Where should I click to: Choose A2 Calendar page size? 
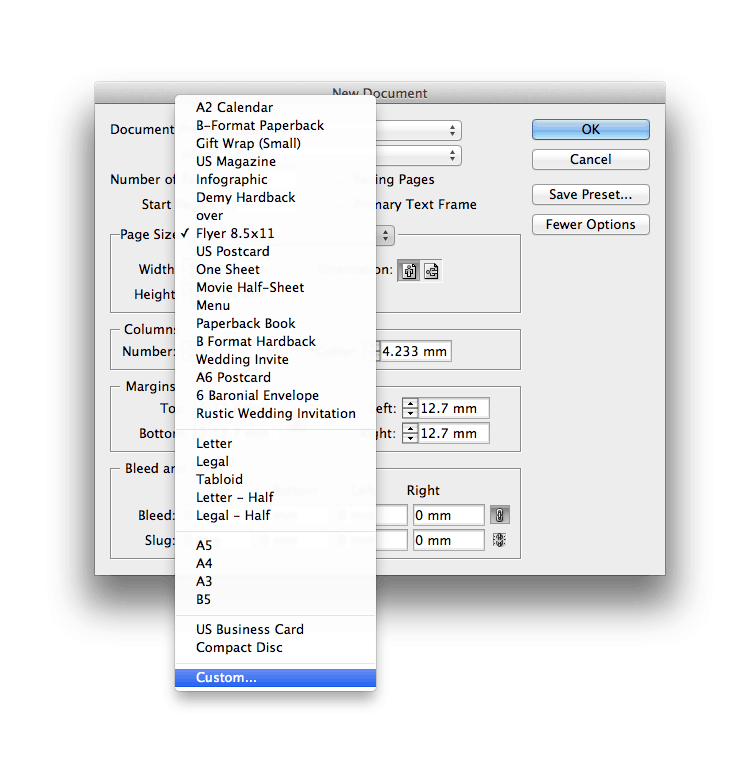tap(275, 108)
